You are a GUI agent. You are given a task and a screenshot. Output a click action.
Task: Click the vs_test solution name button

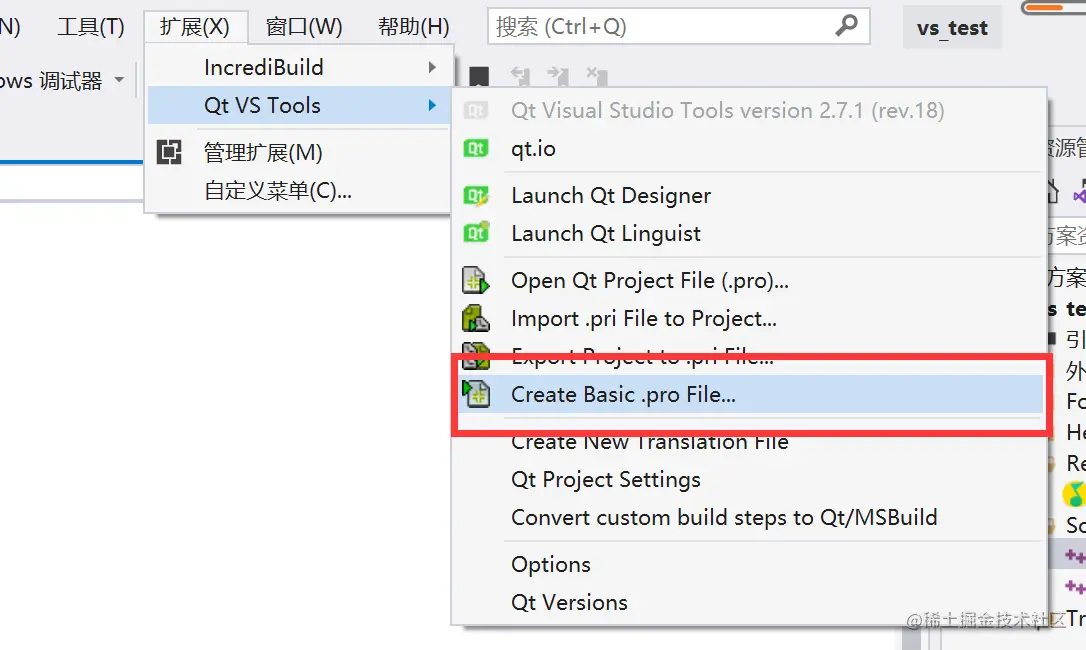point(952,28)
